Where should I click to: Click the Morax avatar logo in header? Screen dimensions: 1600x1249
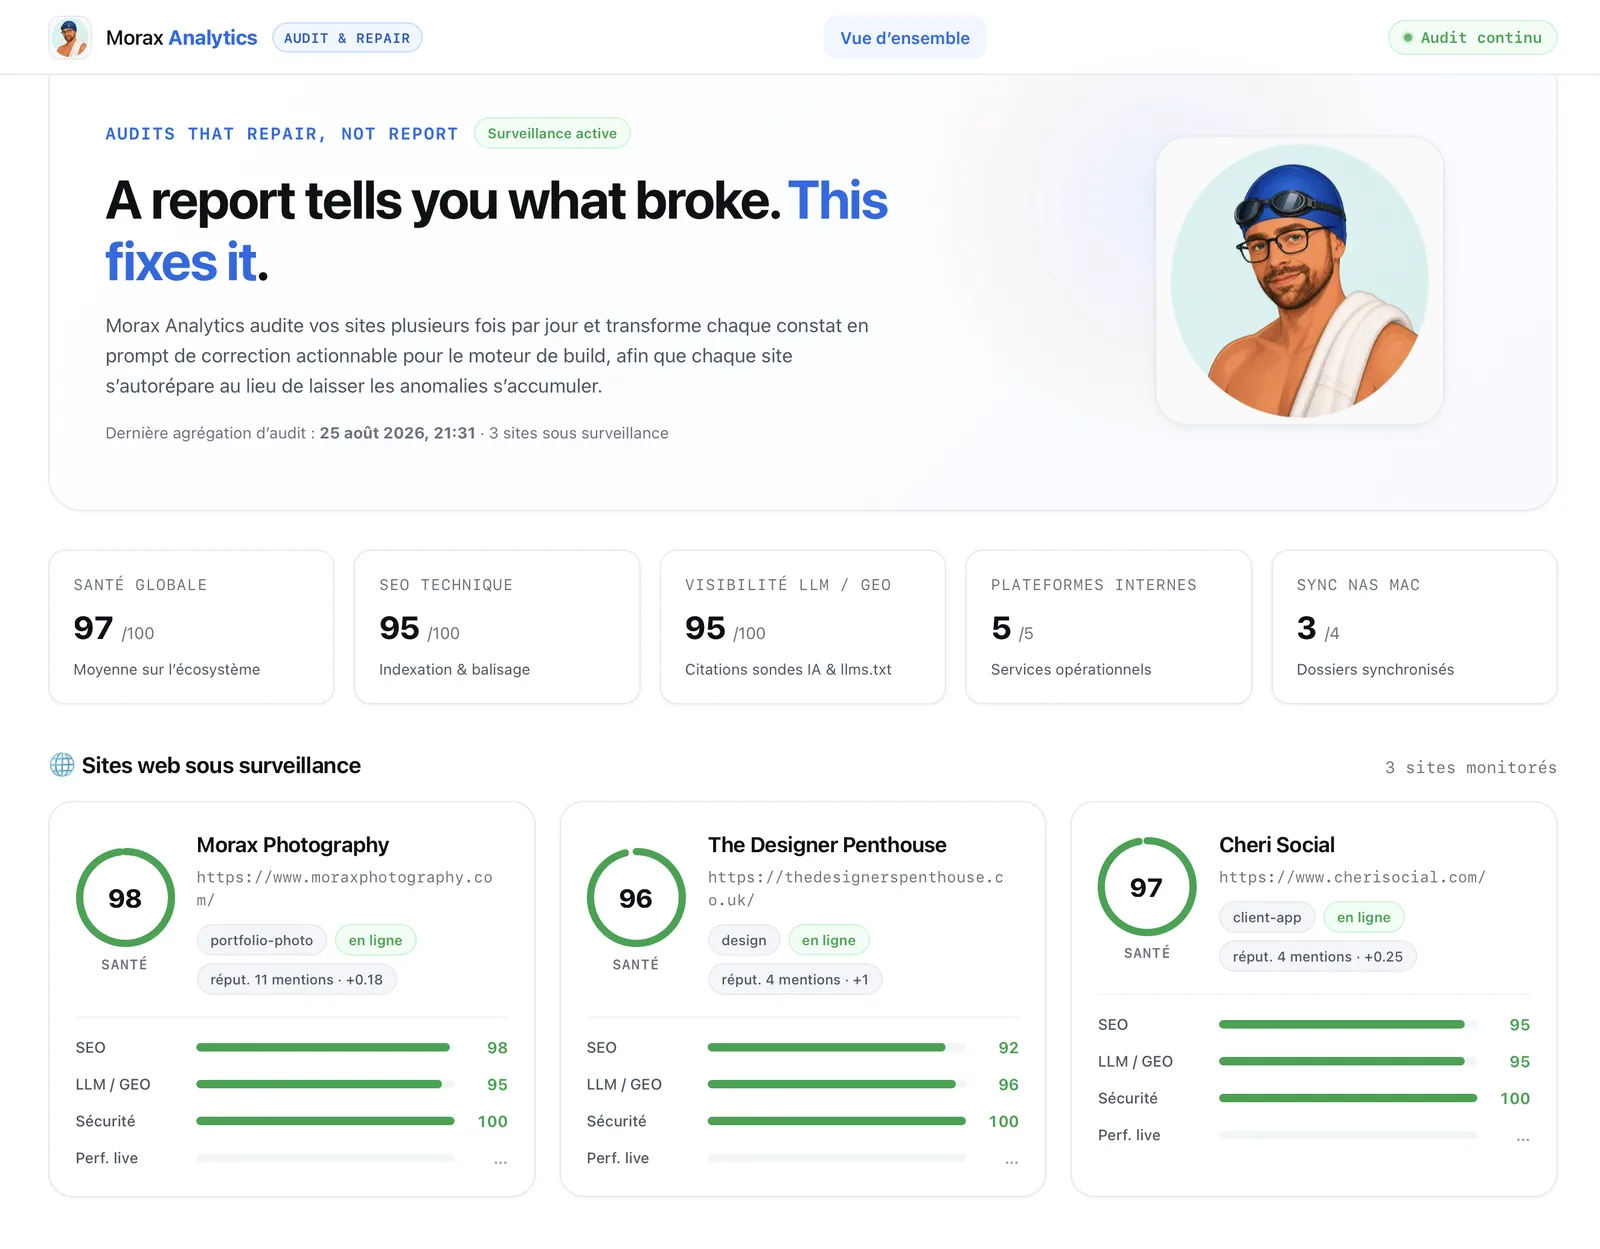point(70,38)
